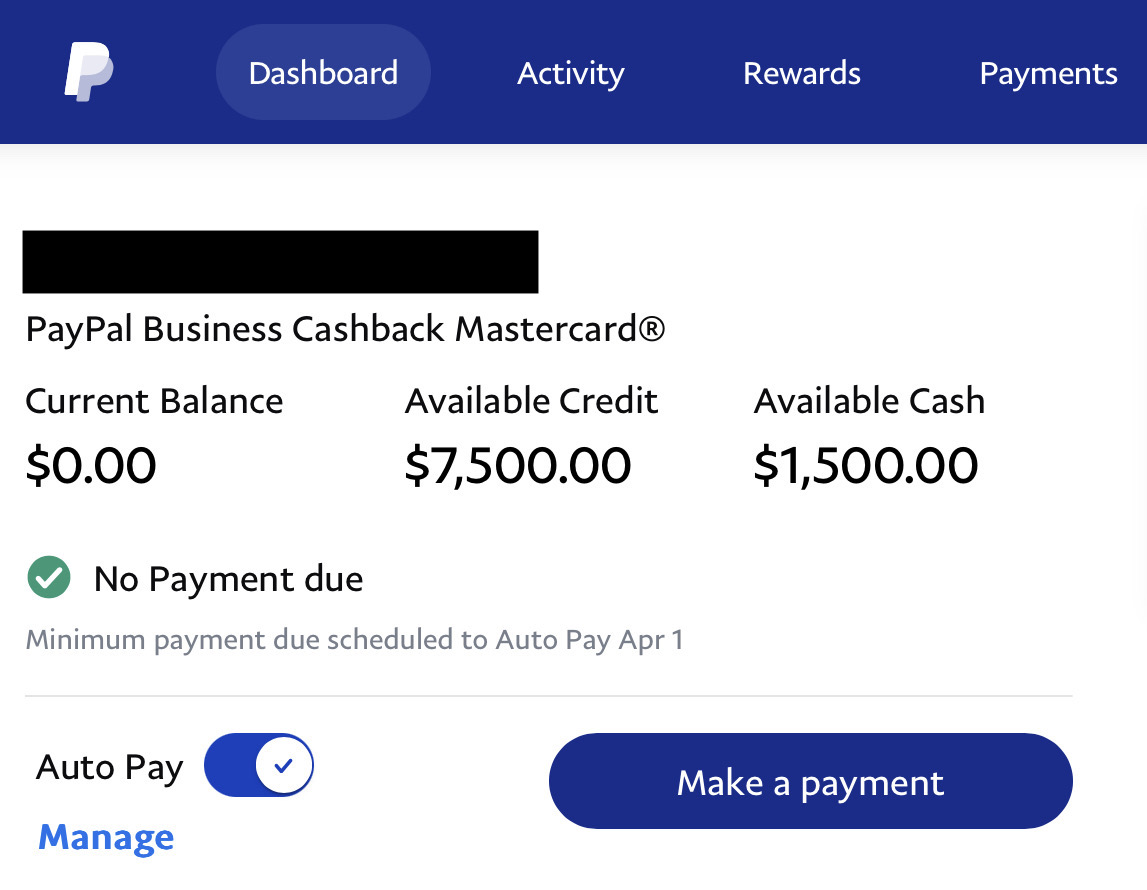Open the Payments tab
Screen dimensions: 1147x890
(x=1047, y=73)
